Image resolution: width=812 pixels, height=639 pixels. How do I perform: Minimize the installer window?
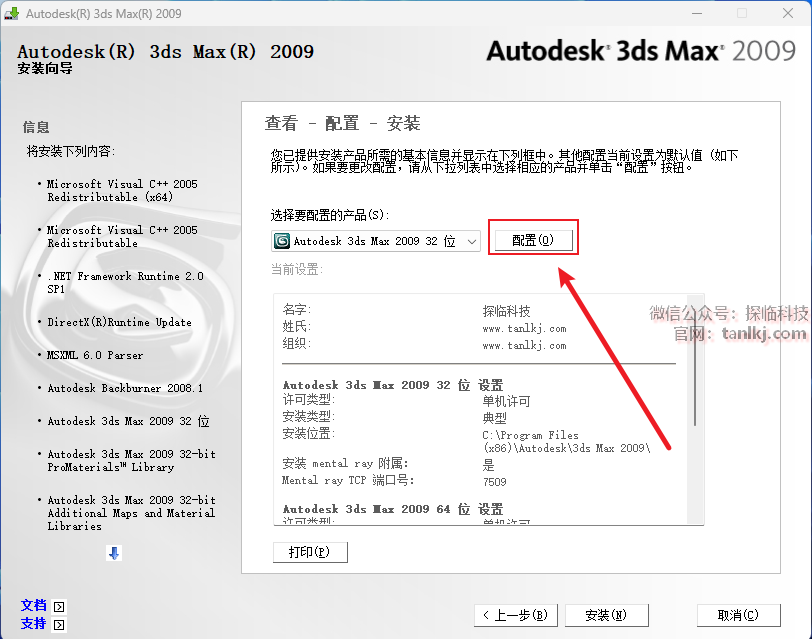click(x=697, y=13)
